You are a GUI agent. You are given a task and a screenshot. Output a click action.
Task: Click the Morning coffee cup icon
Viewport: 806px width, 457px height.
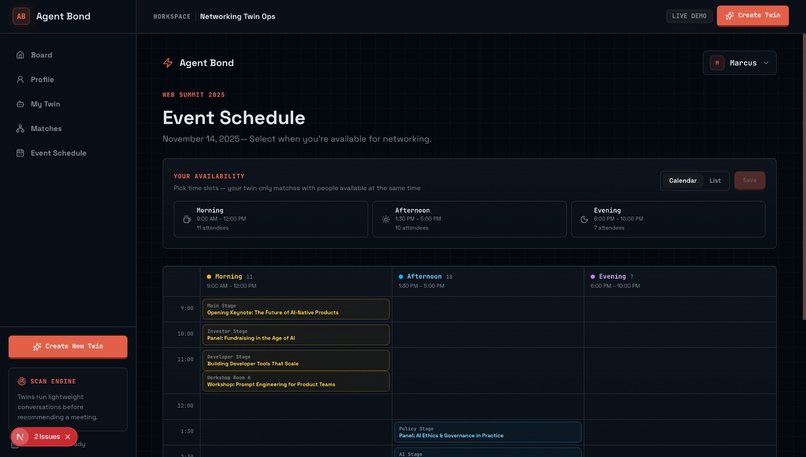point(187,220)
